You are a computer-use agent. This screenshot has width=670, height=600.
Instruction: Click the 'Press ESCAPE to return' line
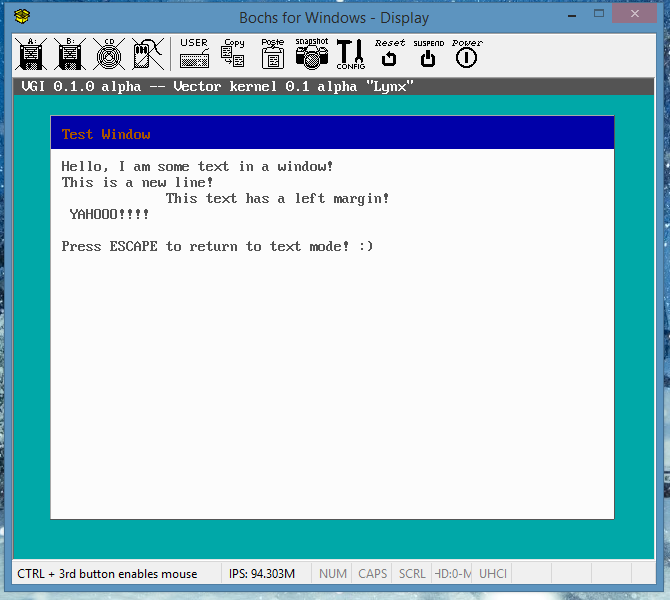click(x=217, y=246)
